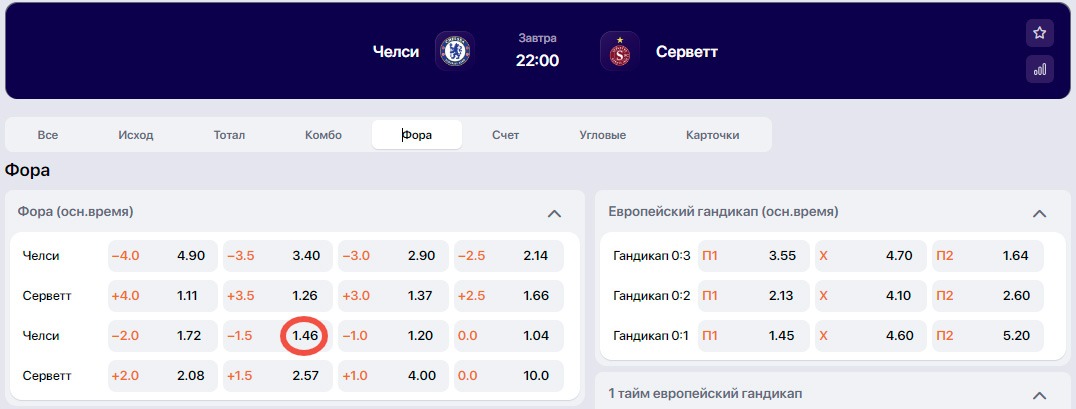Screen dimensions: 1076x409
Task: Choose Chelsea −4.0 odds 4.90
Action: coord(163,256)
